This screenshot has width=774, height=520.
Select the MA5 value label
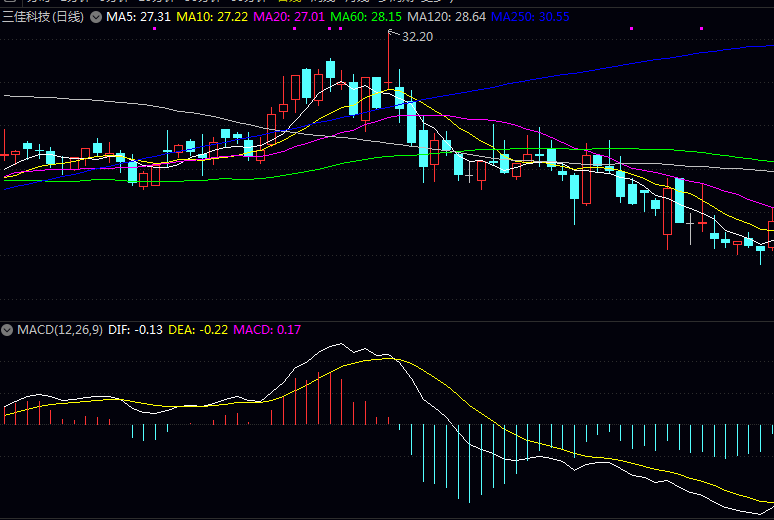138,17
